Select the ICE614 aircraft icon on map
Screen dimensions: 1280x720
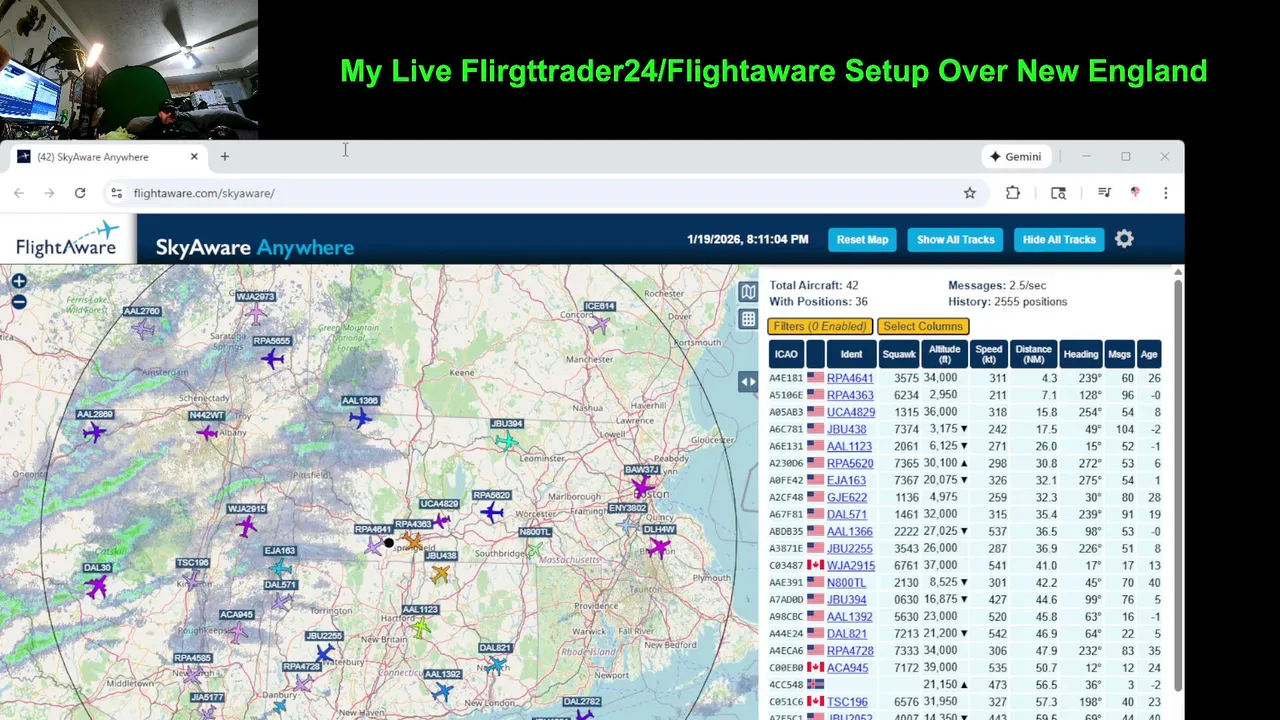click(x=599, y=324)
